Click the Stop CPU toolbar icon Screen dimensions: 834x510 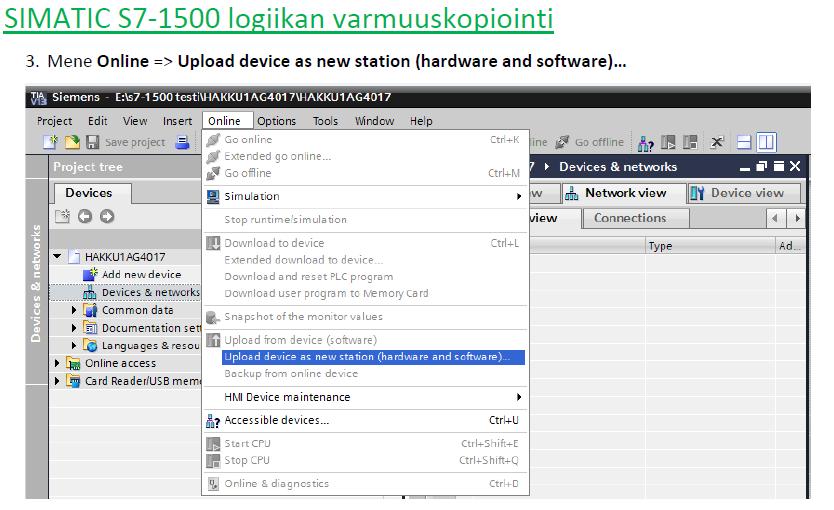coord(690,142)
